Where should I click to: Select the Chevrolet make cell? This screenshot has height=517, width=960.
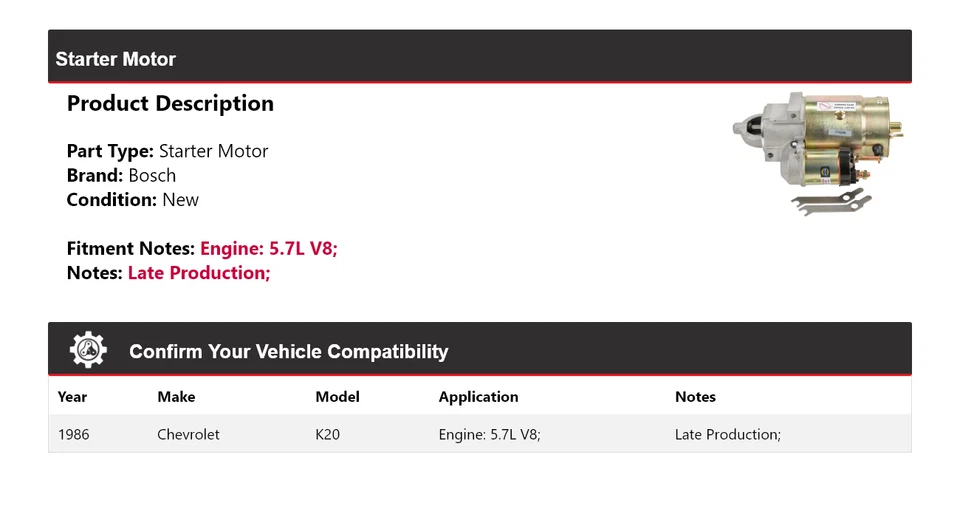pos(188,435)
